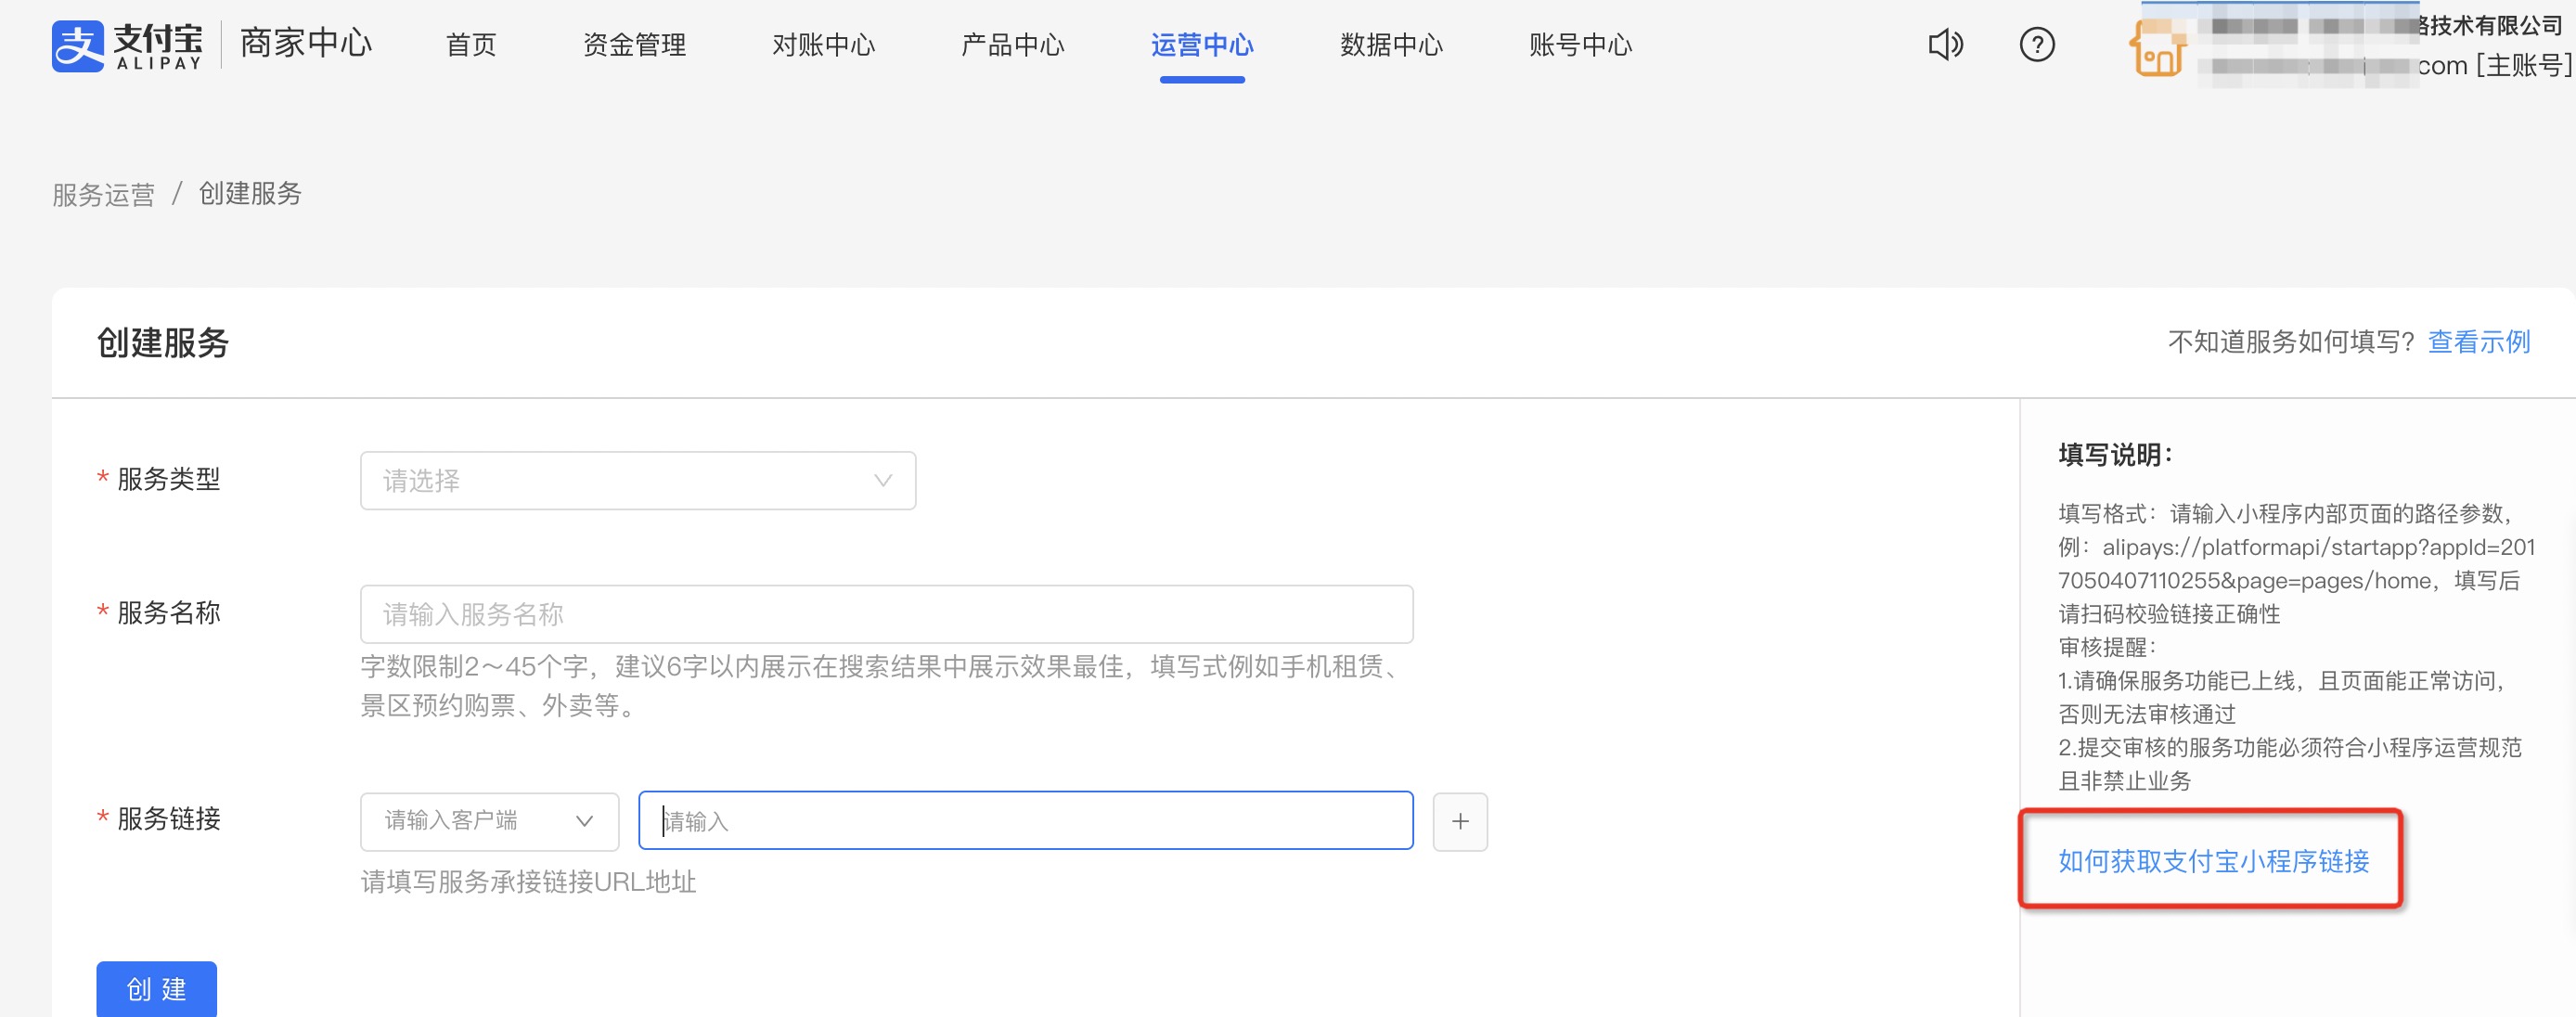Return to 首页 from the navigation
2576x1017 pixels.
470,44
